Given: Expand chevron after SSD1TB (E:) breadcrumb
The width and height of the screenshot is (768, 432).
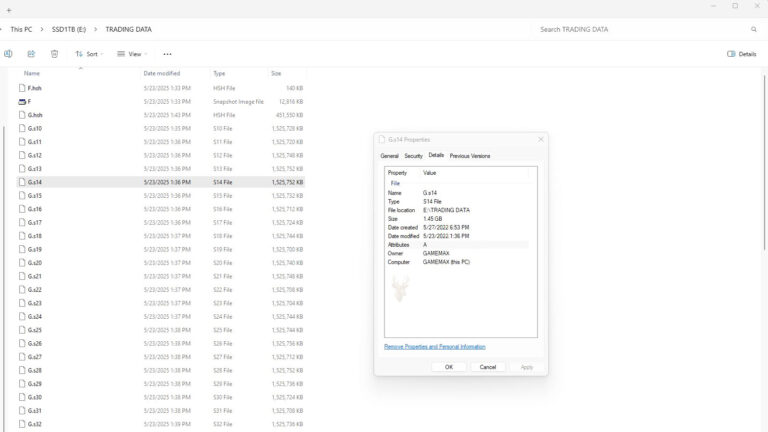Looking at the screenshot, I should click(95, 29).
